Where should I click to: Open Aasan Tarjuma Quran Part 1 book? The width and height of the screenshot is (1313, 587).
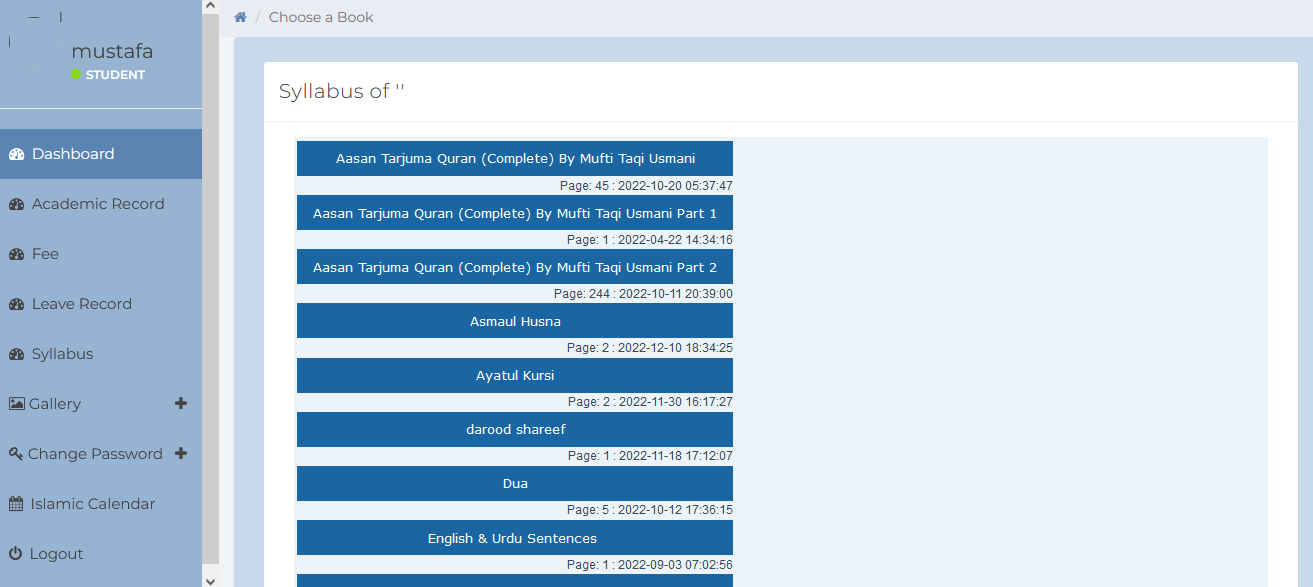point(515,213)
